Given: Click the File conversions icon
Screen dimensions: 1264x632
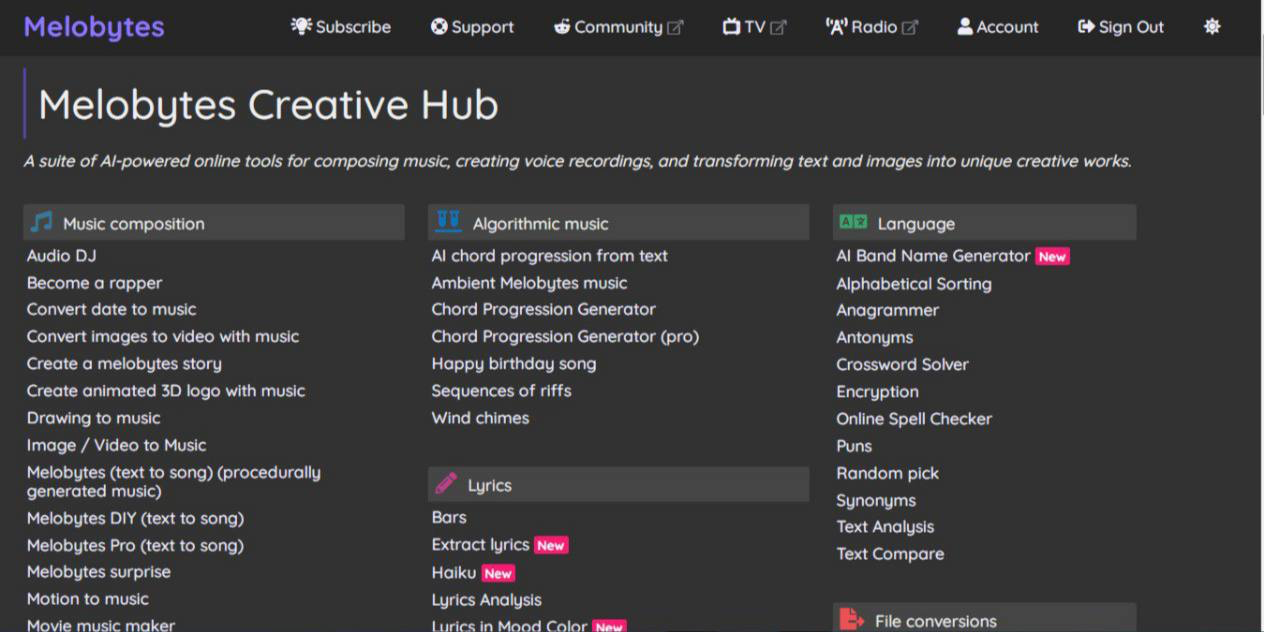Looking at the screenshot, I should click(x=851, y=620).
